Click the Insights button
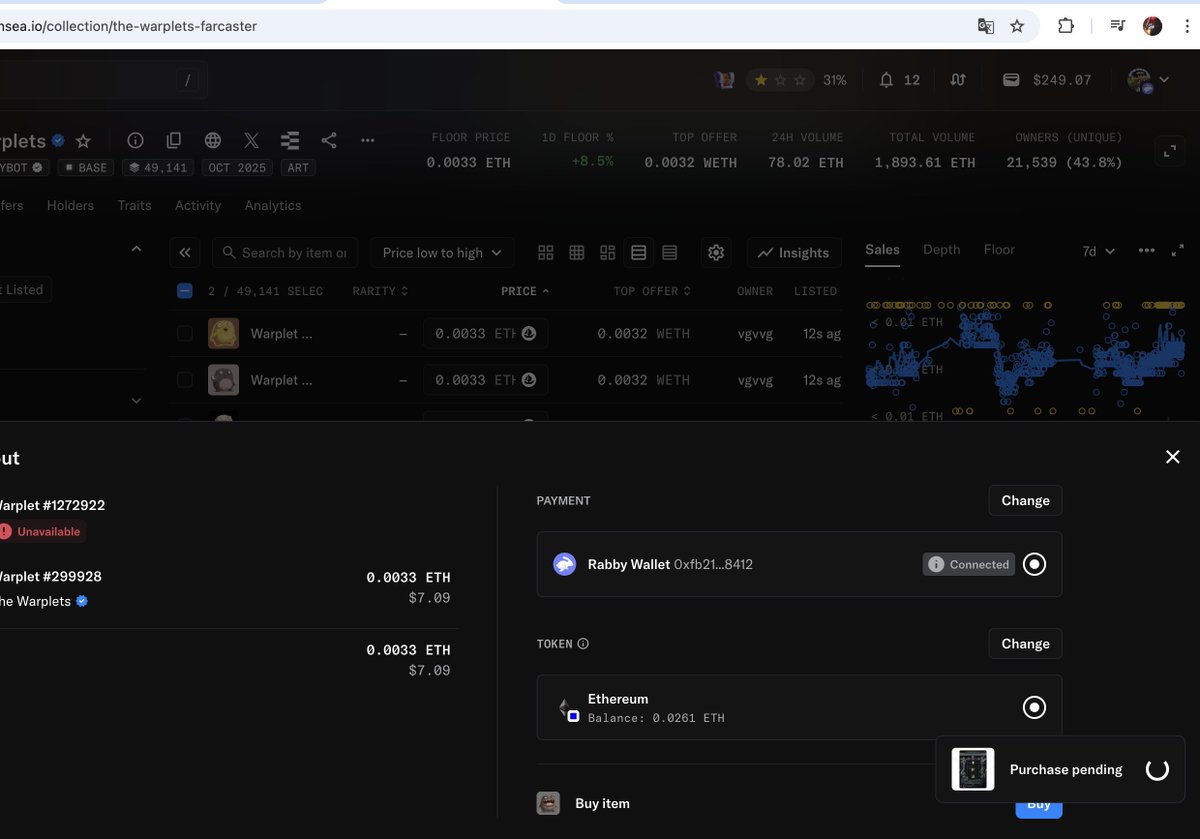1200x839 pixels. 794,253
